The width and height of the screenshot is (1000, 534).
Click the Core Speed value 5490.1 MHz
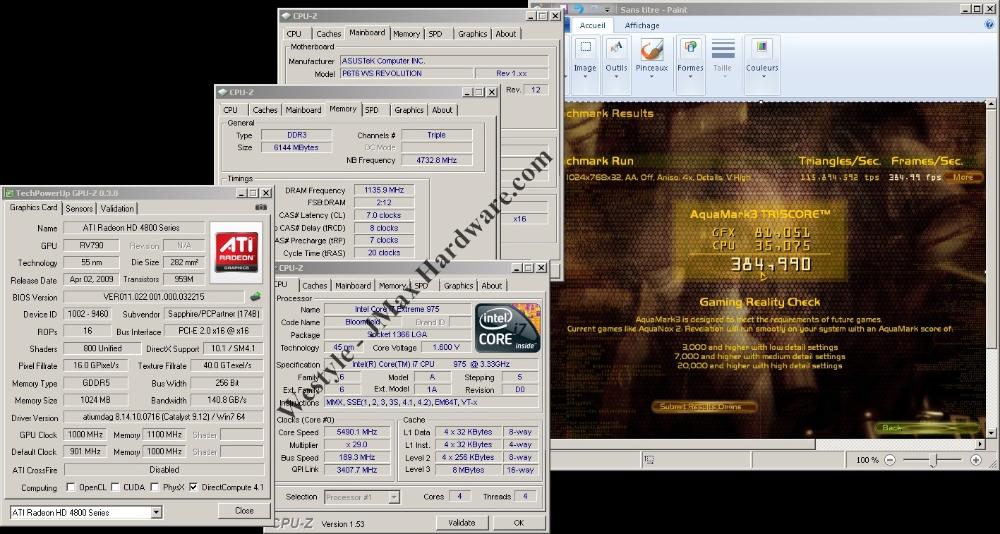point(357,432)
